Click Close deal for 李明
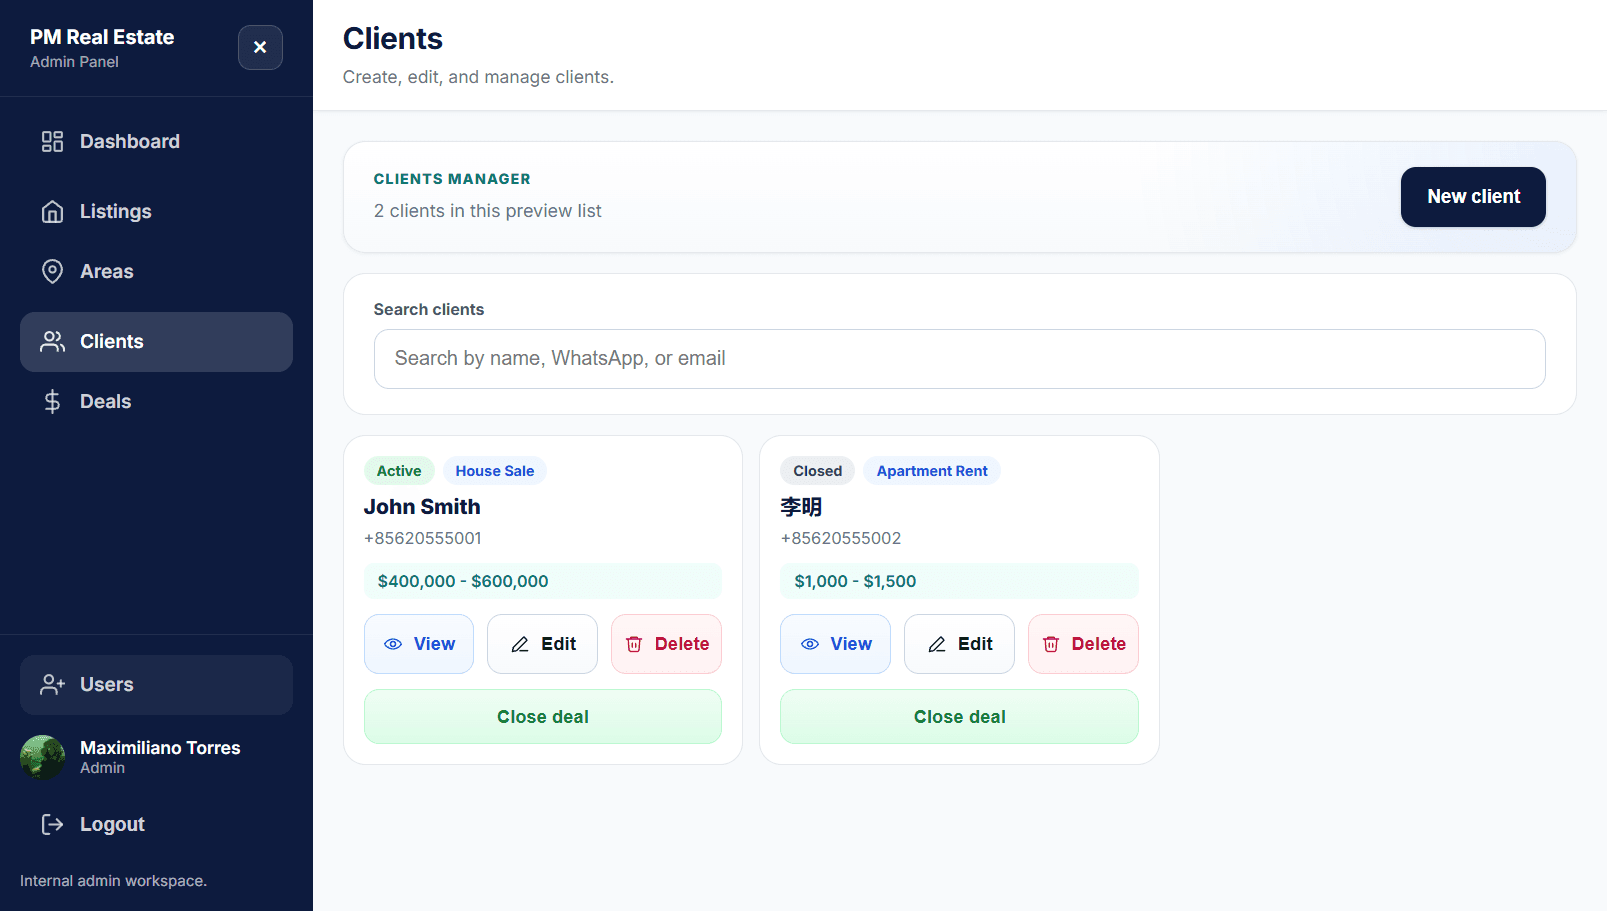Screen dimensions: 1607x911 (x=959, y=716)
